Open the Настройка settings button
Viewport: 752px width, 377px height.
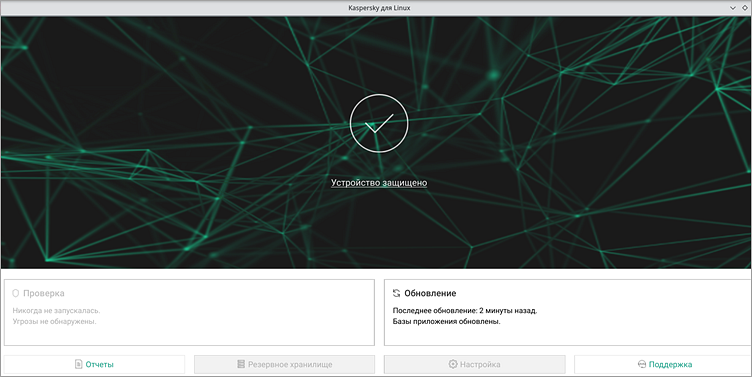tap(475, 365)
